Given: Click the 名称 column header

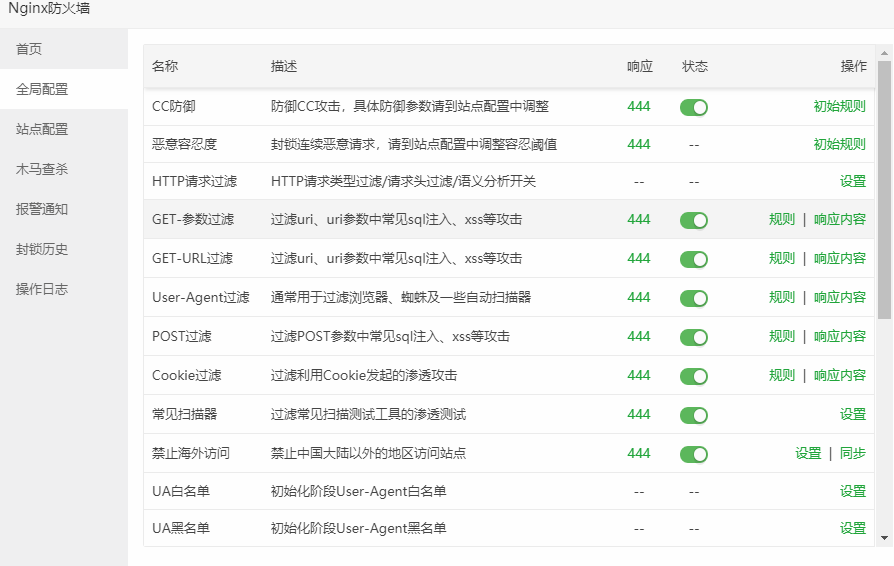Looking at the screenshot, I should (165, 66).
